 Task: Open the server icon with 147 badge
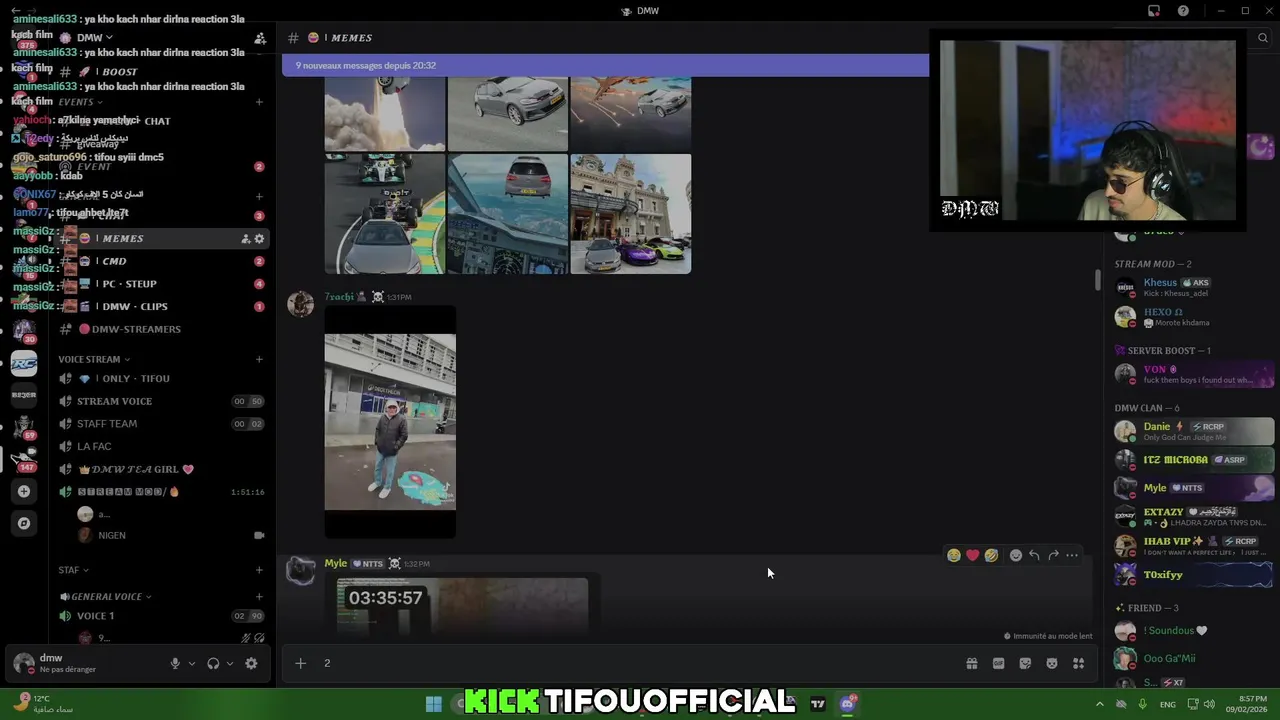point(24,458)
